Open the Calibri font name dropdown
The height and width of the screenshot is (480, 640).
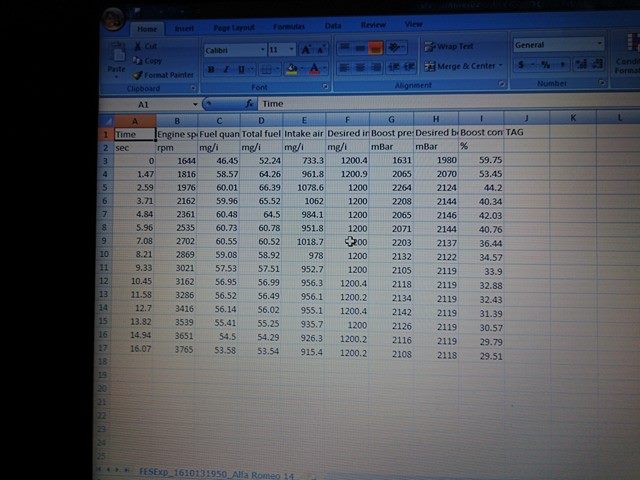pos(262,50)
